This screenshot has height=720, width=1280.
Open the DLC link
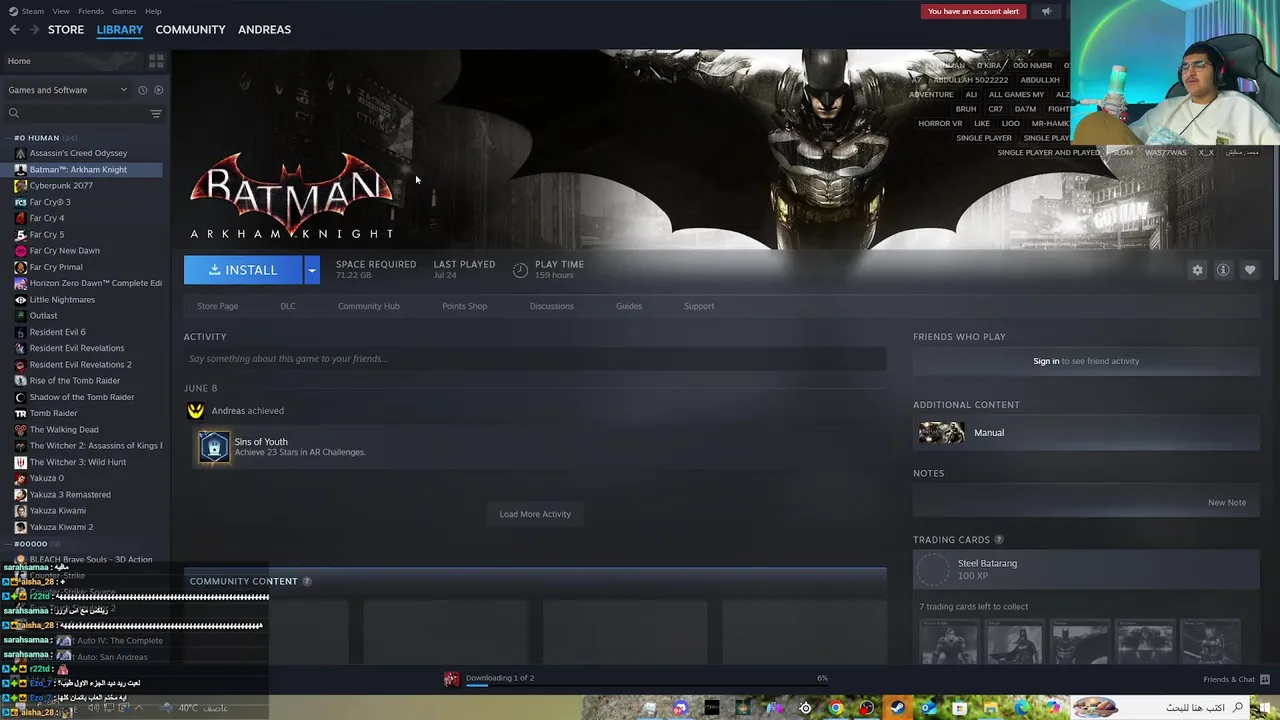click(288, 306)
